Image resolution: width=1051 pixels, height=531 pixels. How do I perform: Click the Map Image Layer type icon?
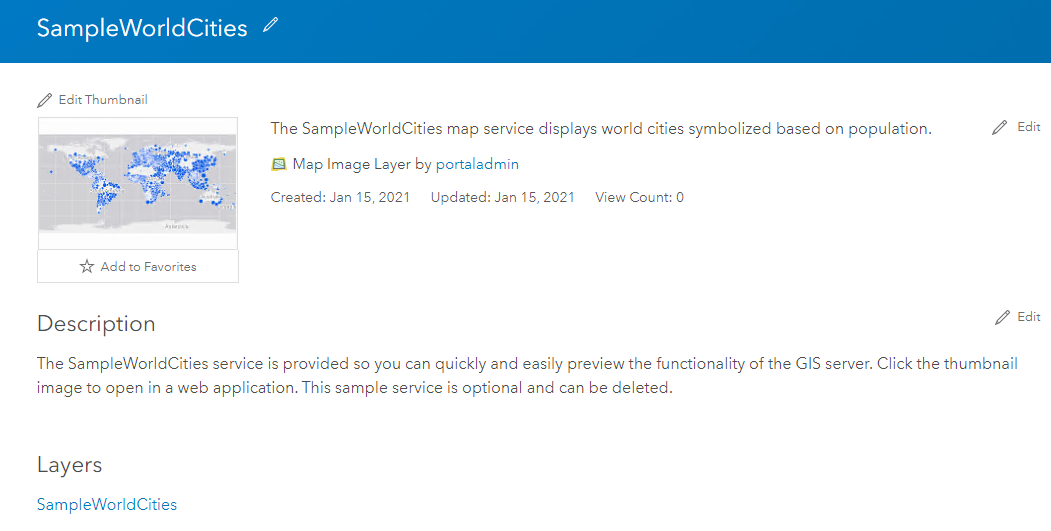(x=279, y=165)
